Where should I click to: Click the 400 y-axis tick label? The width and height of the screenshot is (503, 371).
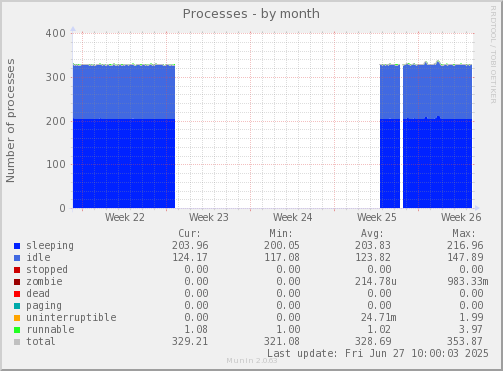(x=56, y=33)
